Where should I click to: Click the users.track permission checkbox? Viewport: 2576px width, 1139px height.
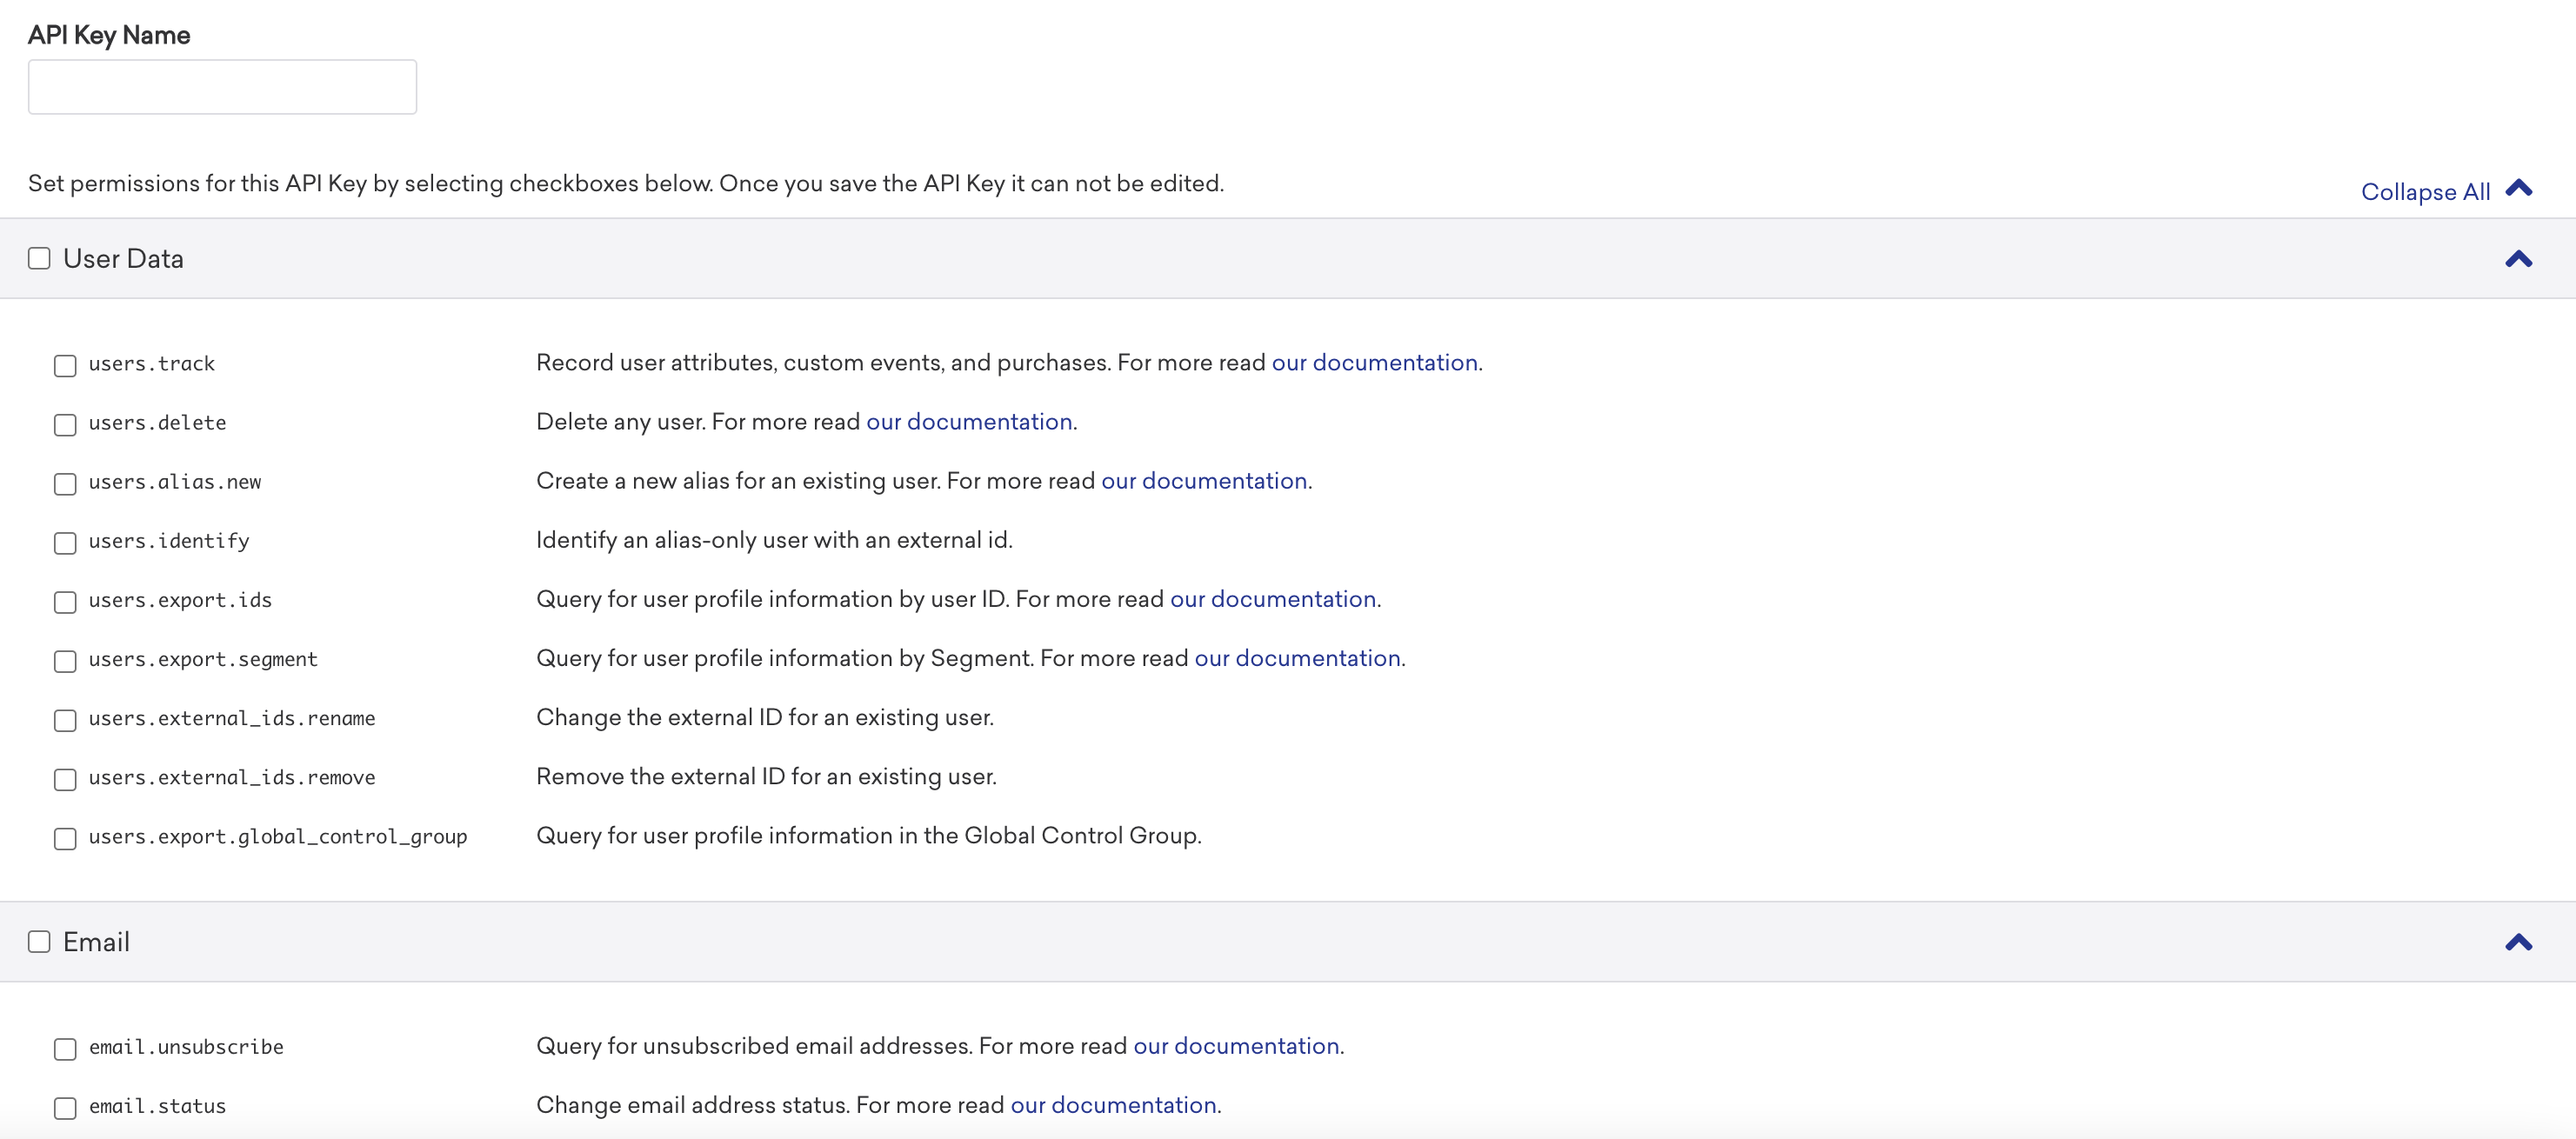coord(64,363)
